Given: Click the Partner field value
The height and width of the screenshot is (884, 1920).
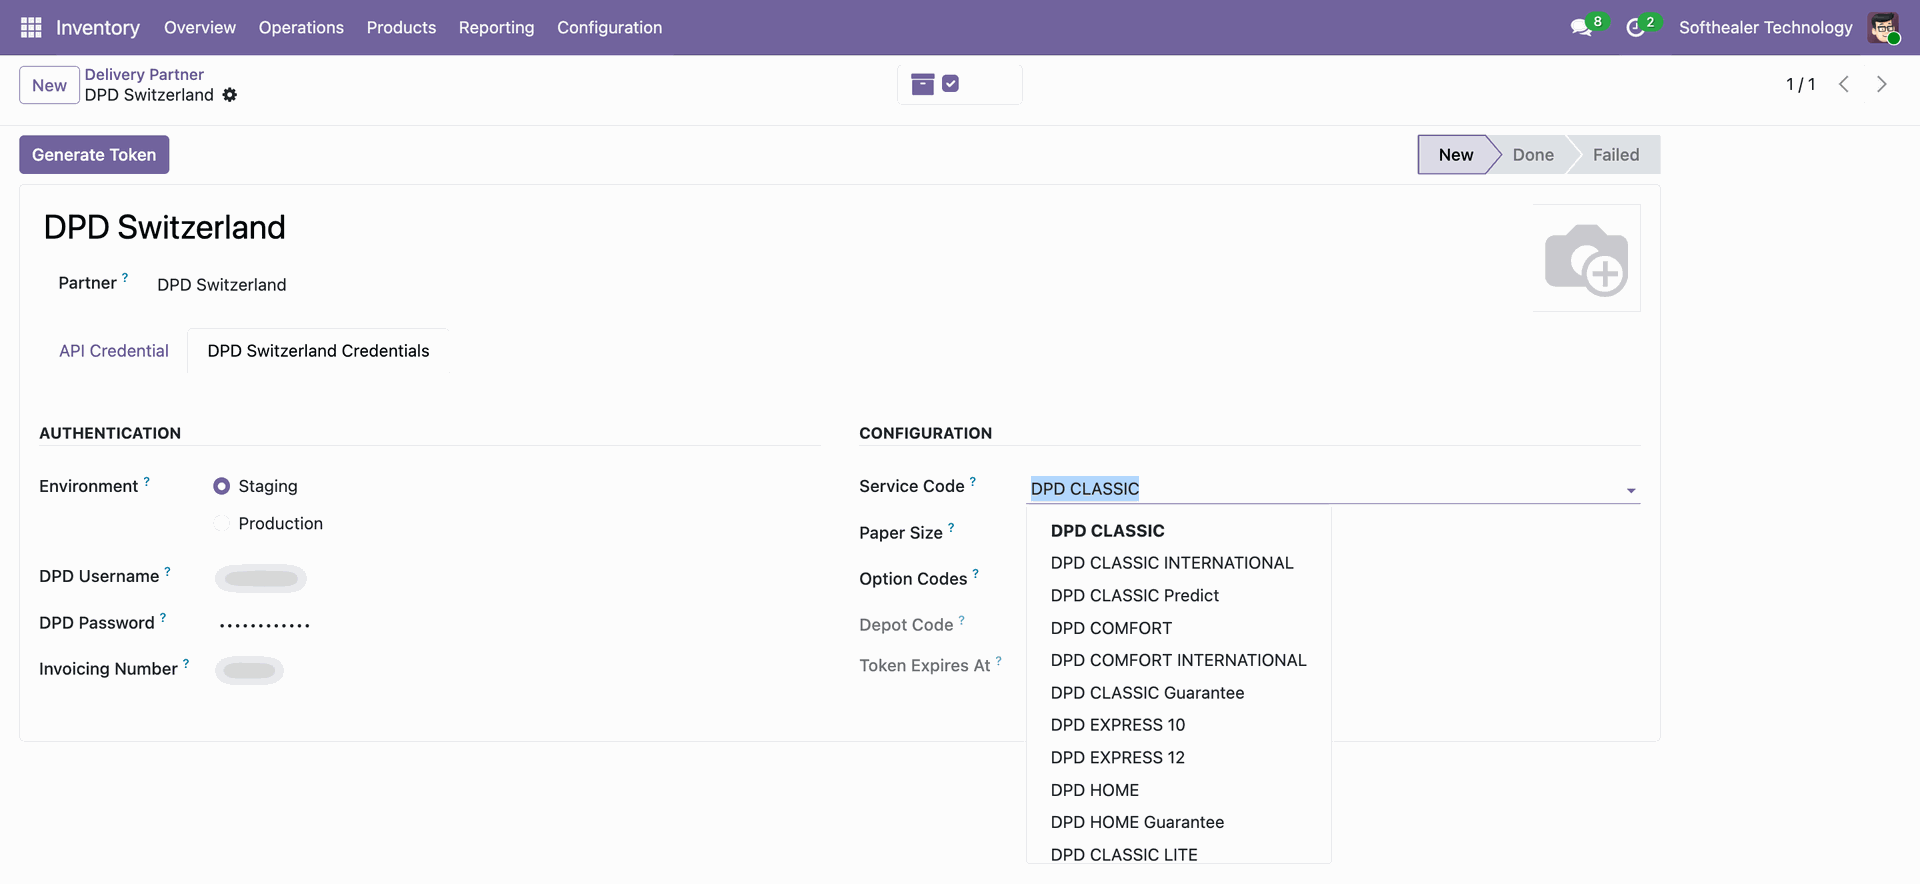Looking at the screenshot, I should click(221, 285).
